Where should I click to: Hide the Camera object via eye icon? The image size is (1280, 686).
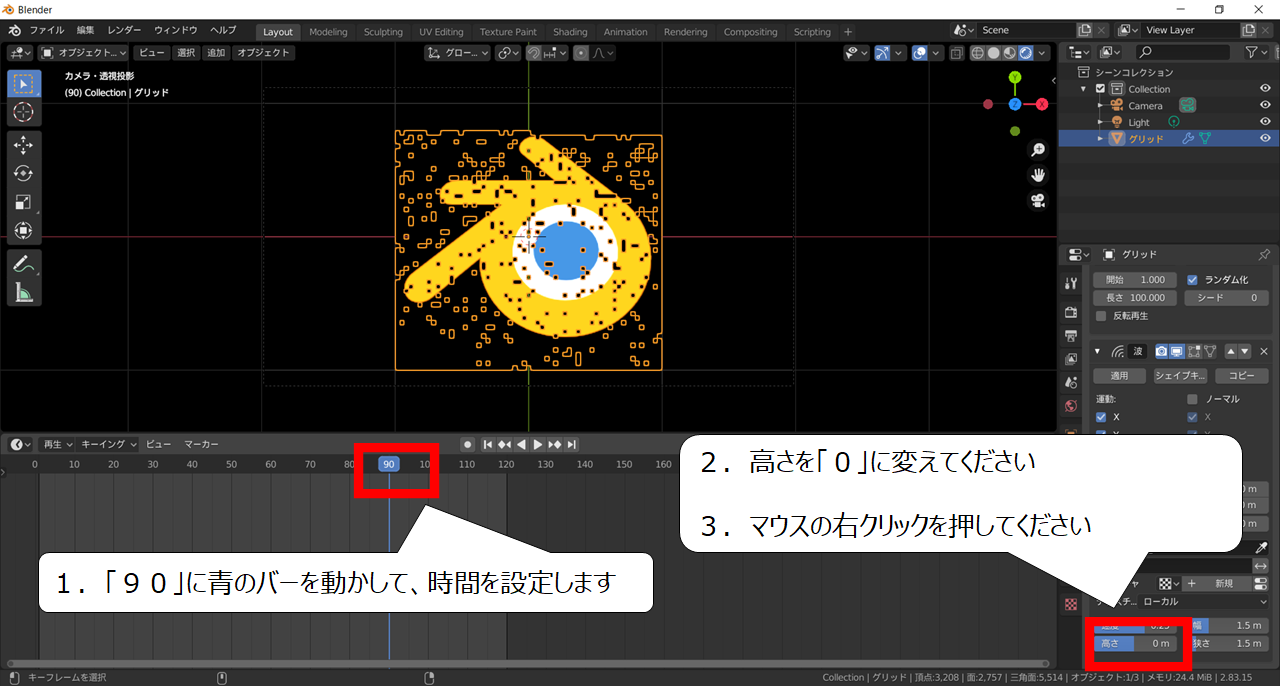click(x=1265, y=105)
